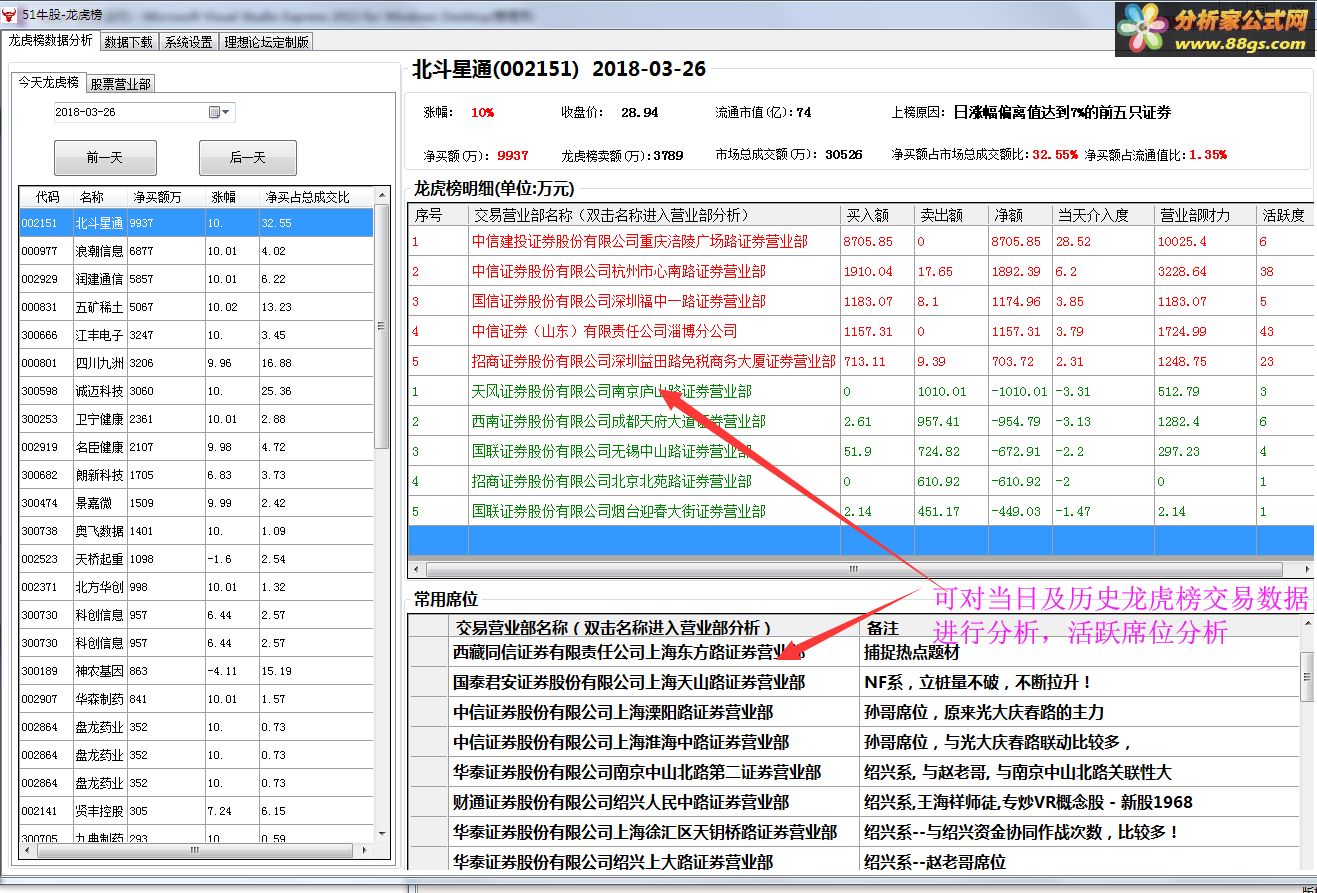Select 朗新科技 row in stock list
1317x893 pixels.
[x=196, y=475]
